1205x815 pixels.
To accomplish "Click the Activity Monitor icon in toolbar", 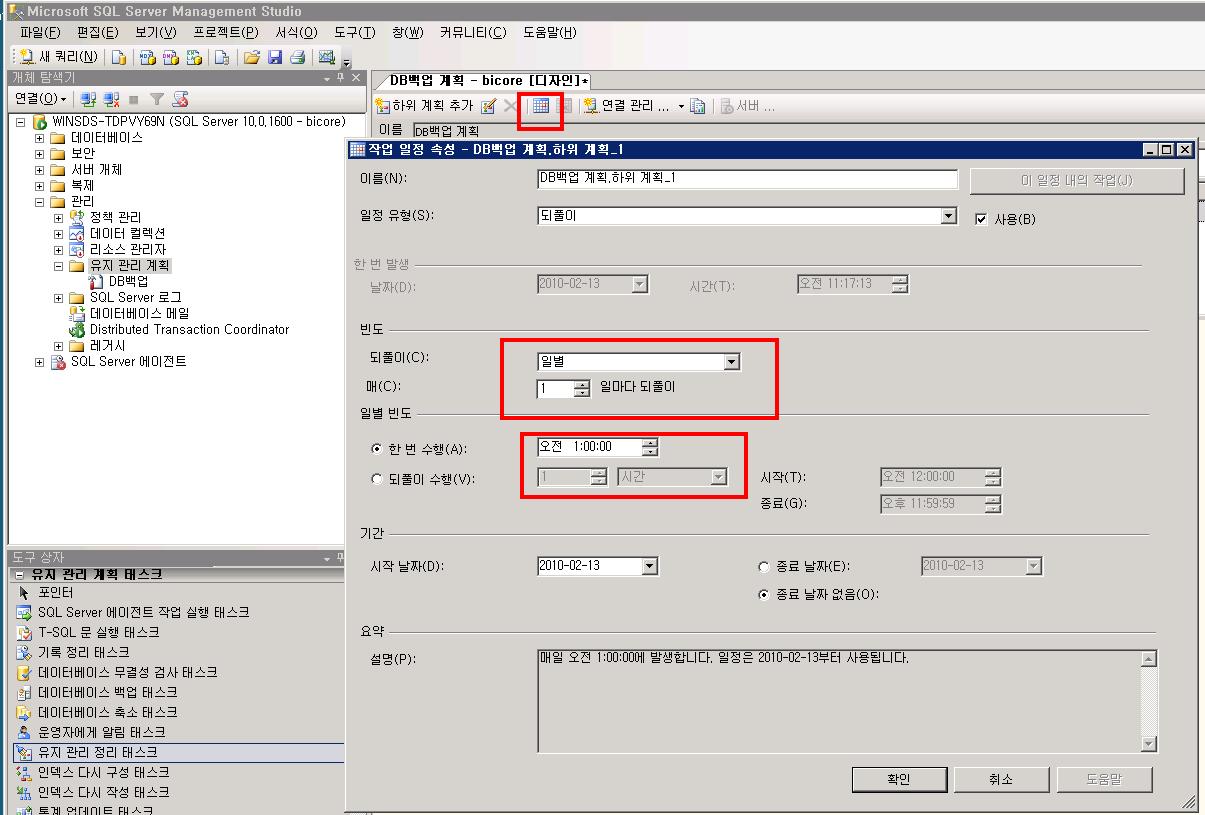I will pos(326,57).
